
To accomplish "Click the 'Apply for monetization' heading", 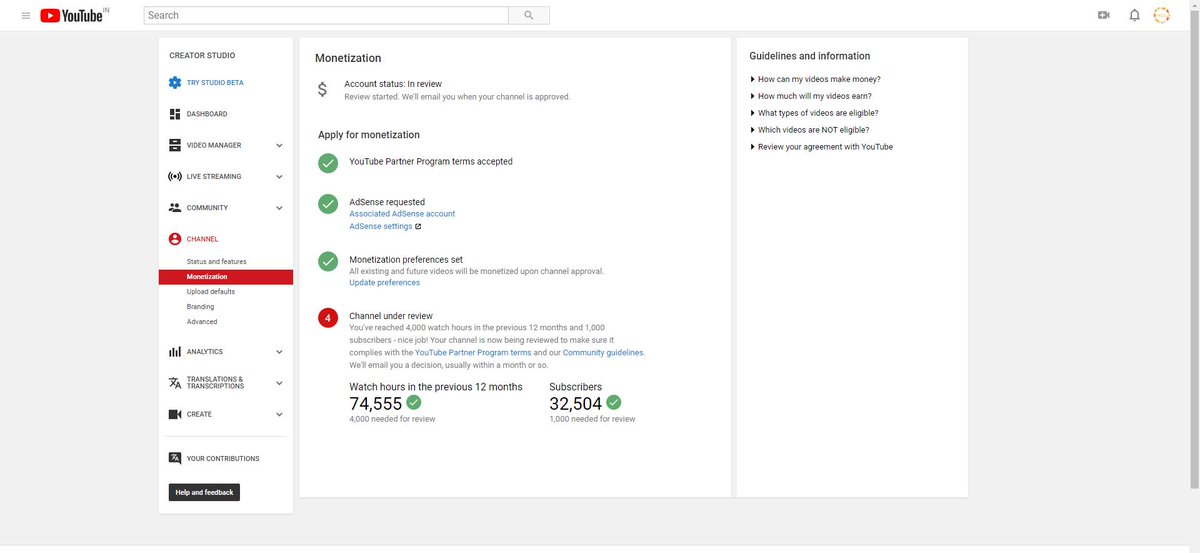I will point(369,135).
